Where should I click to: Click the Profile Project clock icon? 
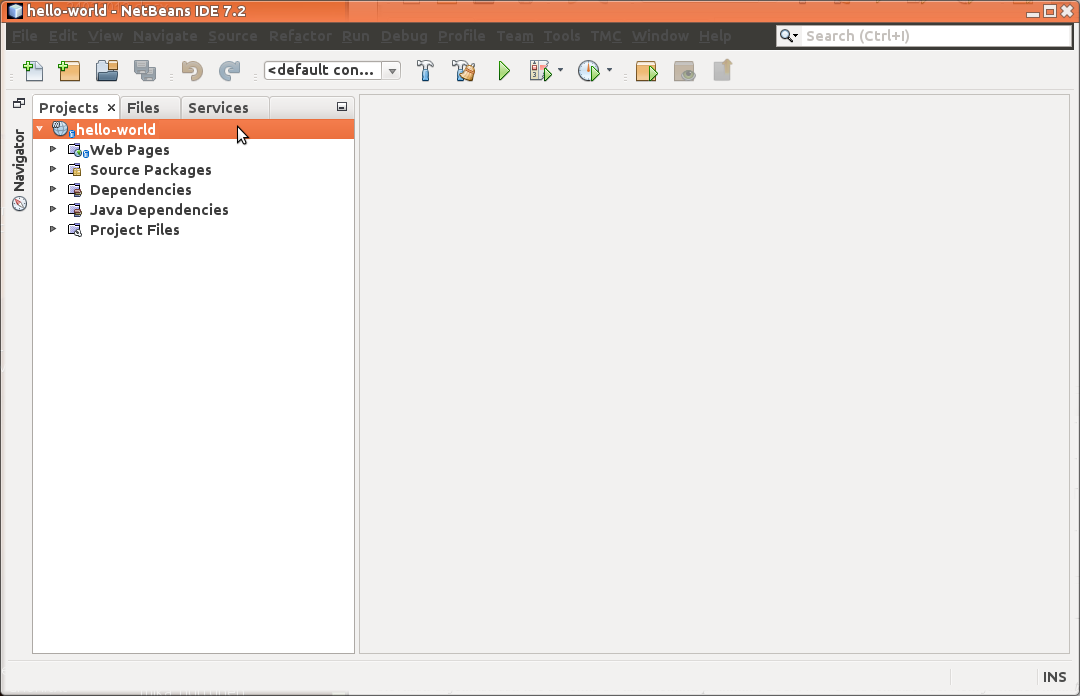588,71
